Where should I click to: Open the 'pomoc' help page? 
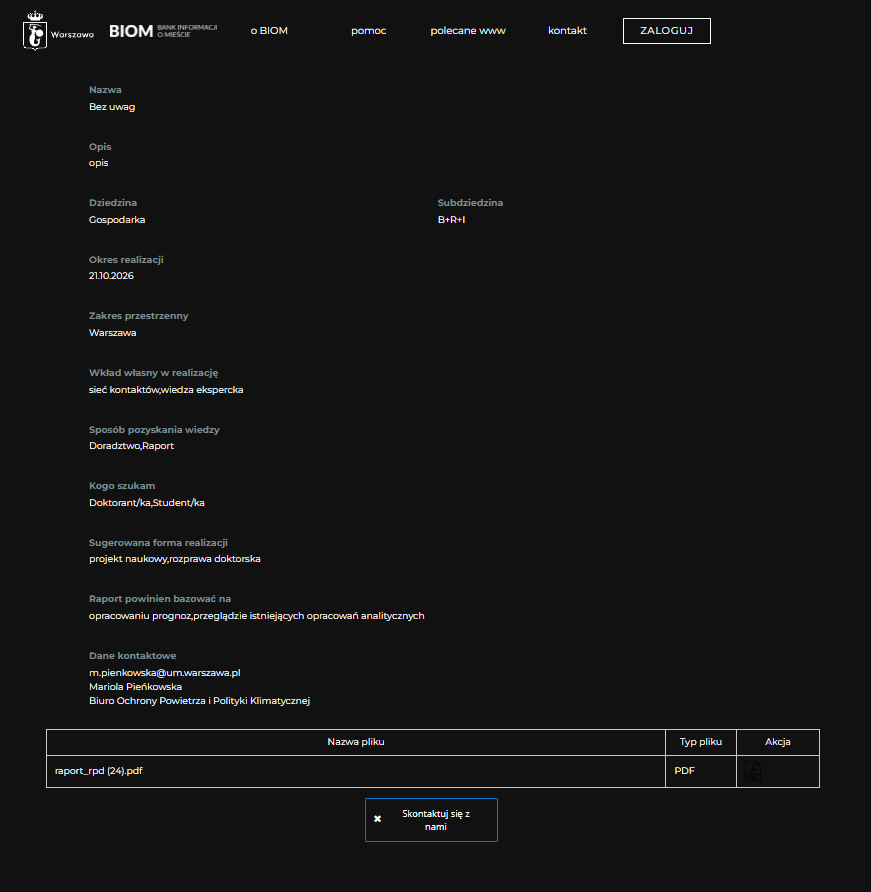click(368, 31)
